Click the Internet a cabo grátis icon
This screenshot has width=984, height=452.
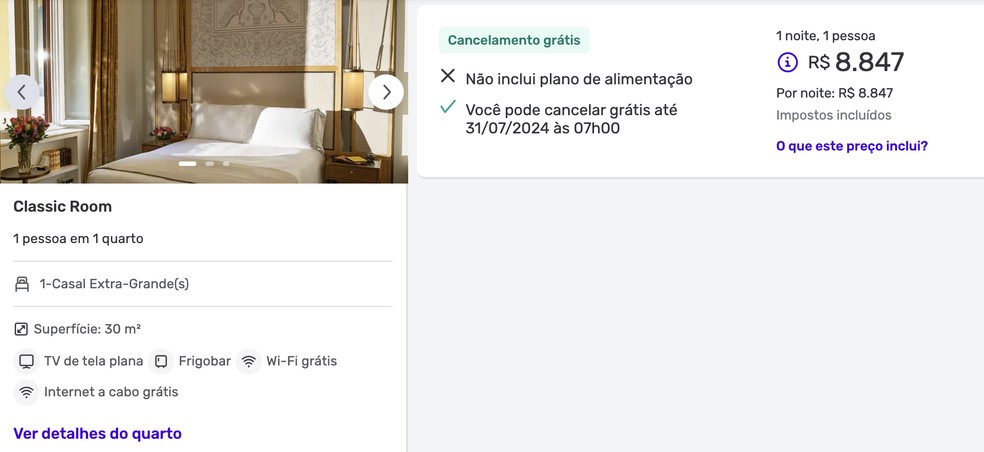click(x=26, y=392)
